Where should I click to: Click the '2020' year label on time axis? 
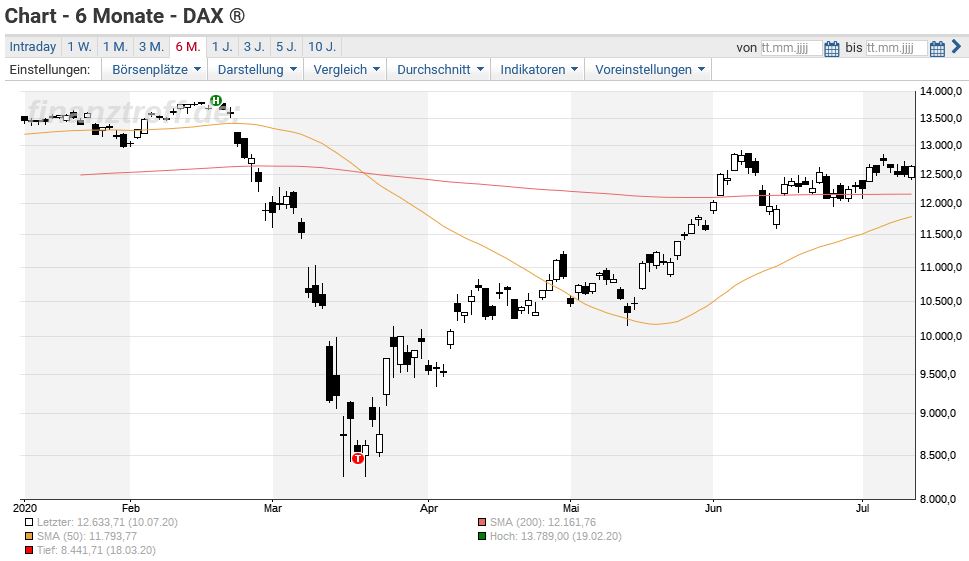point(25,508)
